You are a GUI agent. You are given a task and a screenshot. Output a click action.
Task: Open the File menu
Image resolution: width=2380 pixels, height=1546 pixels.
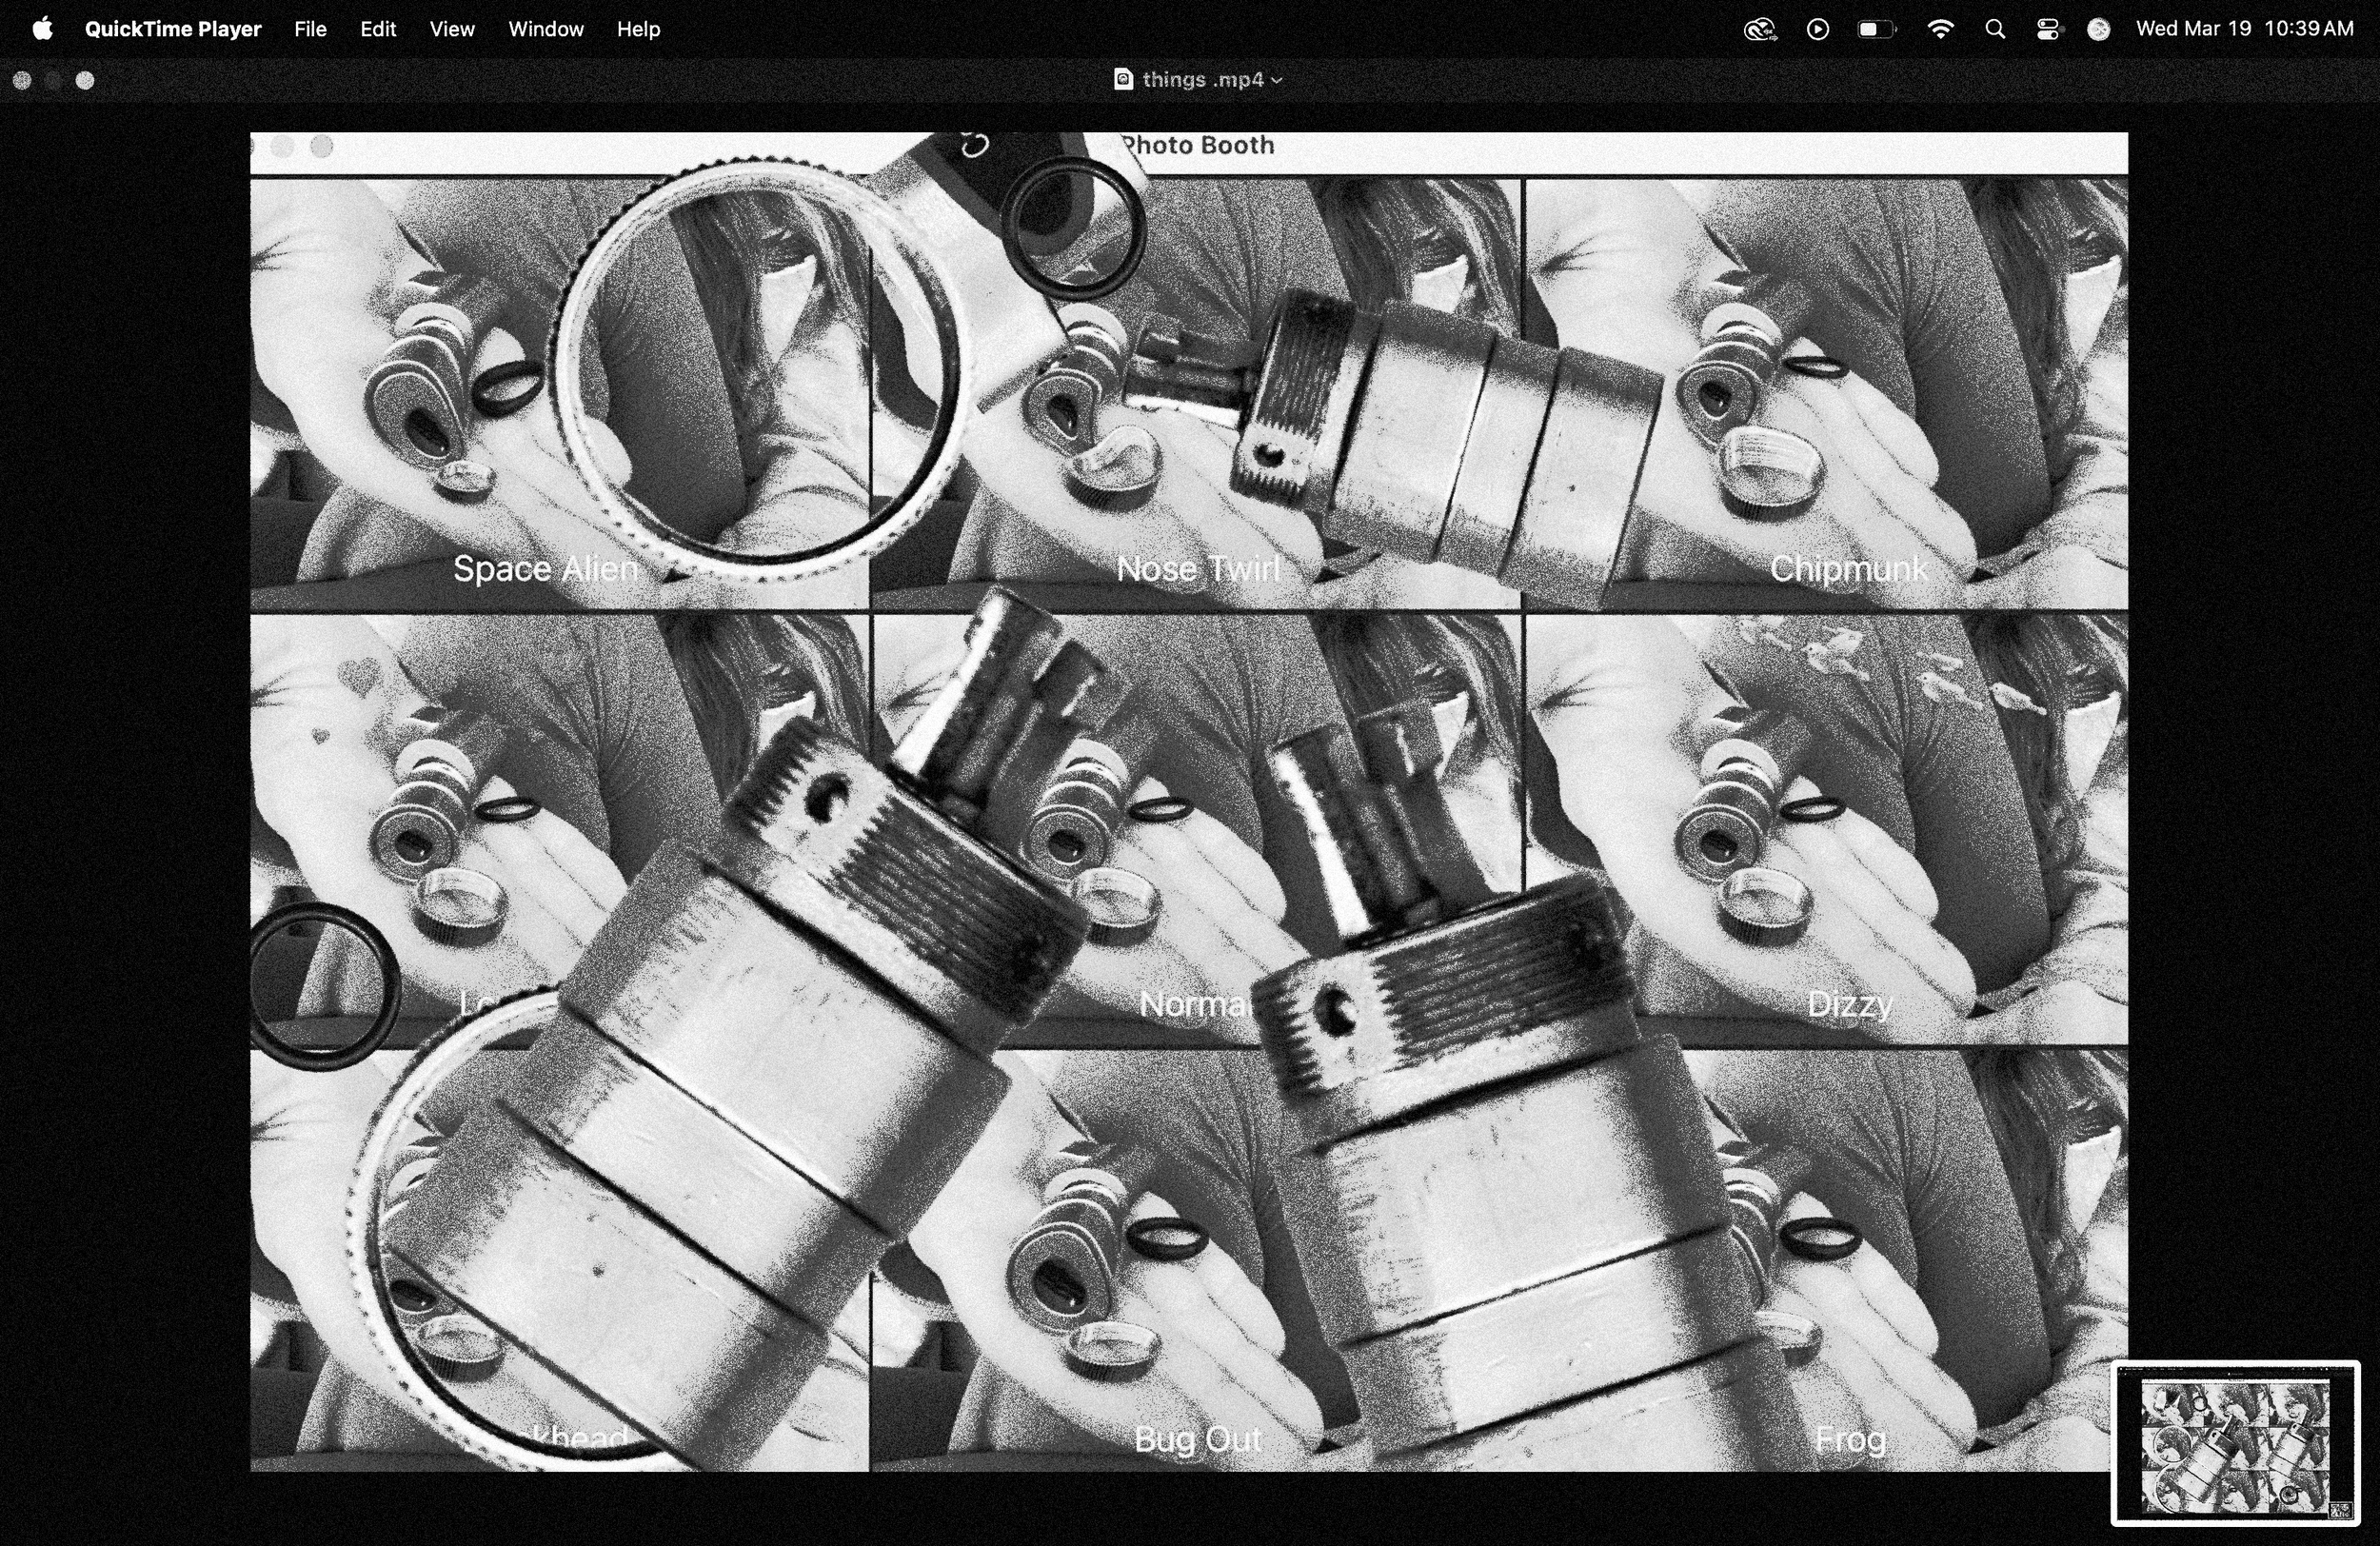[x=310, y=29]
